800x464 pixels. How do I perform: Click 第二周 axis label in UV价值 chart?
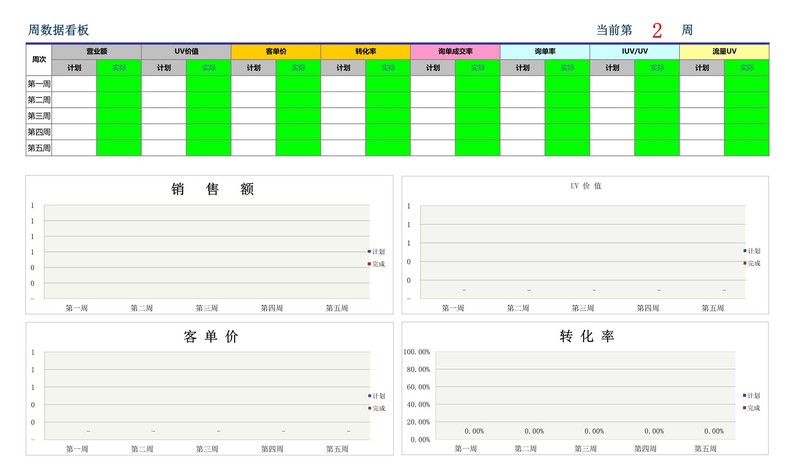(x=518, y=308)
